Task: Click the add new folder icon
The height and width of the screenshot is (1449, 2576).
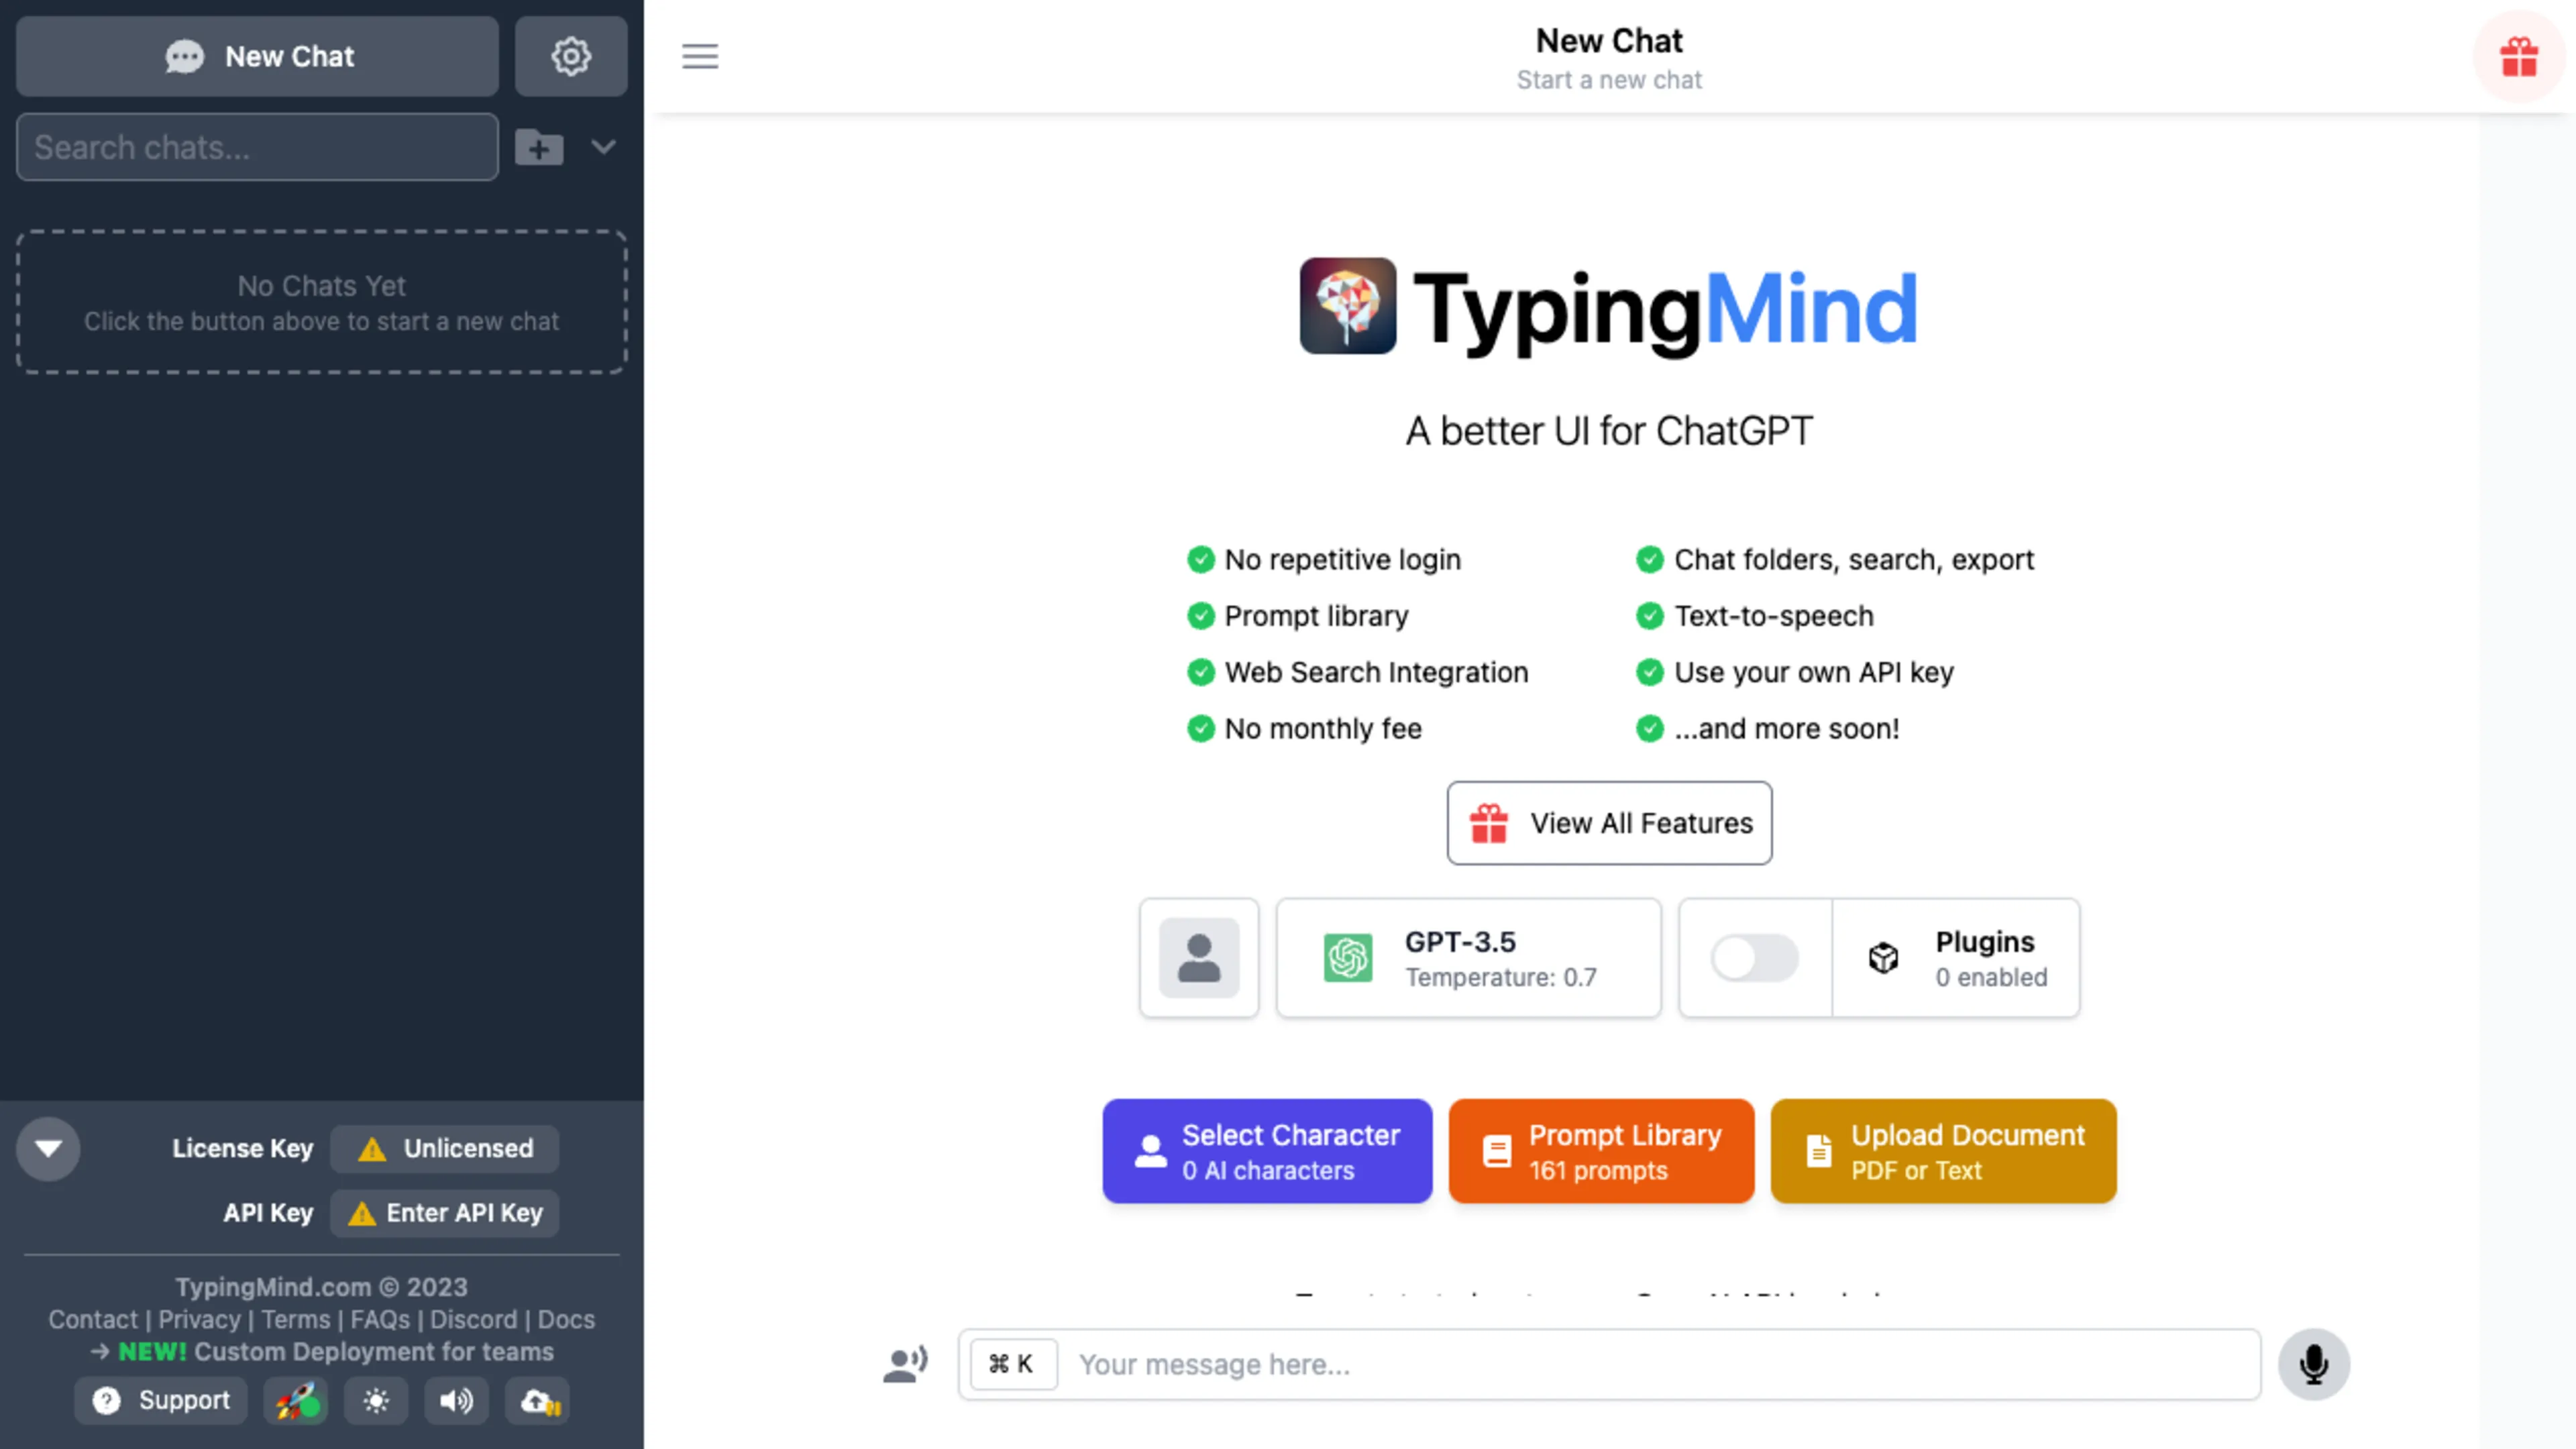Action: click(x=539, y=148)
